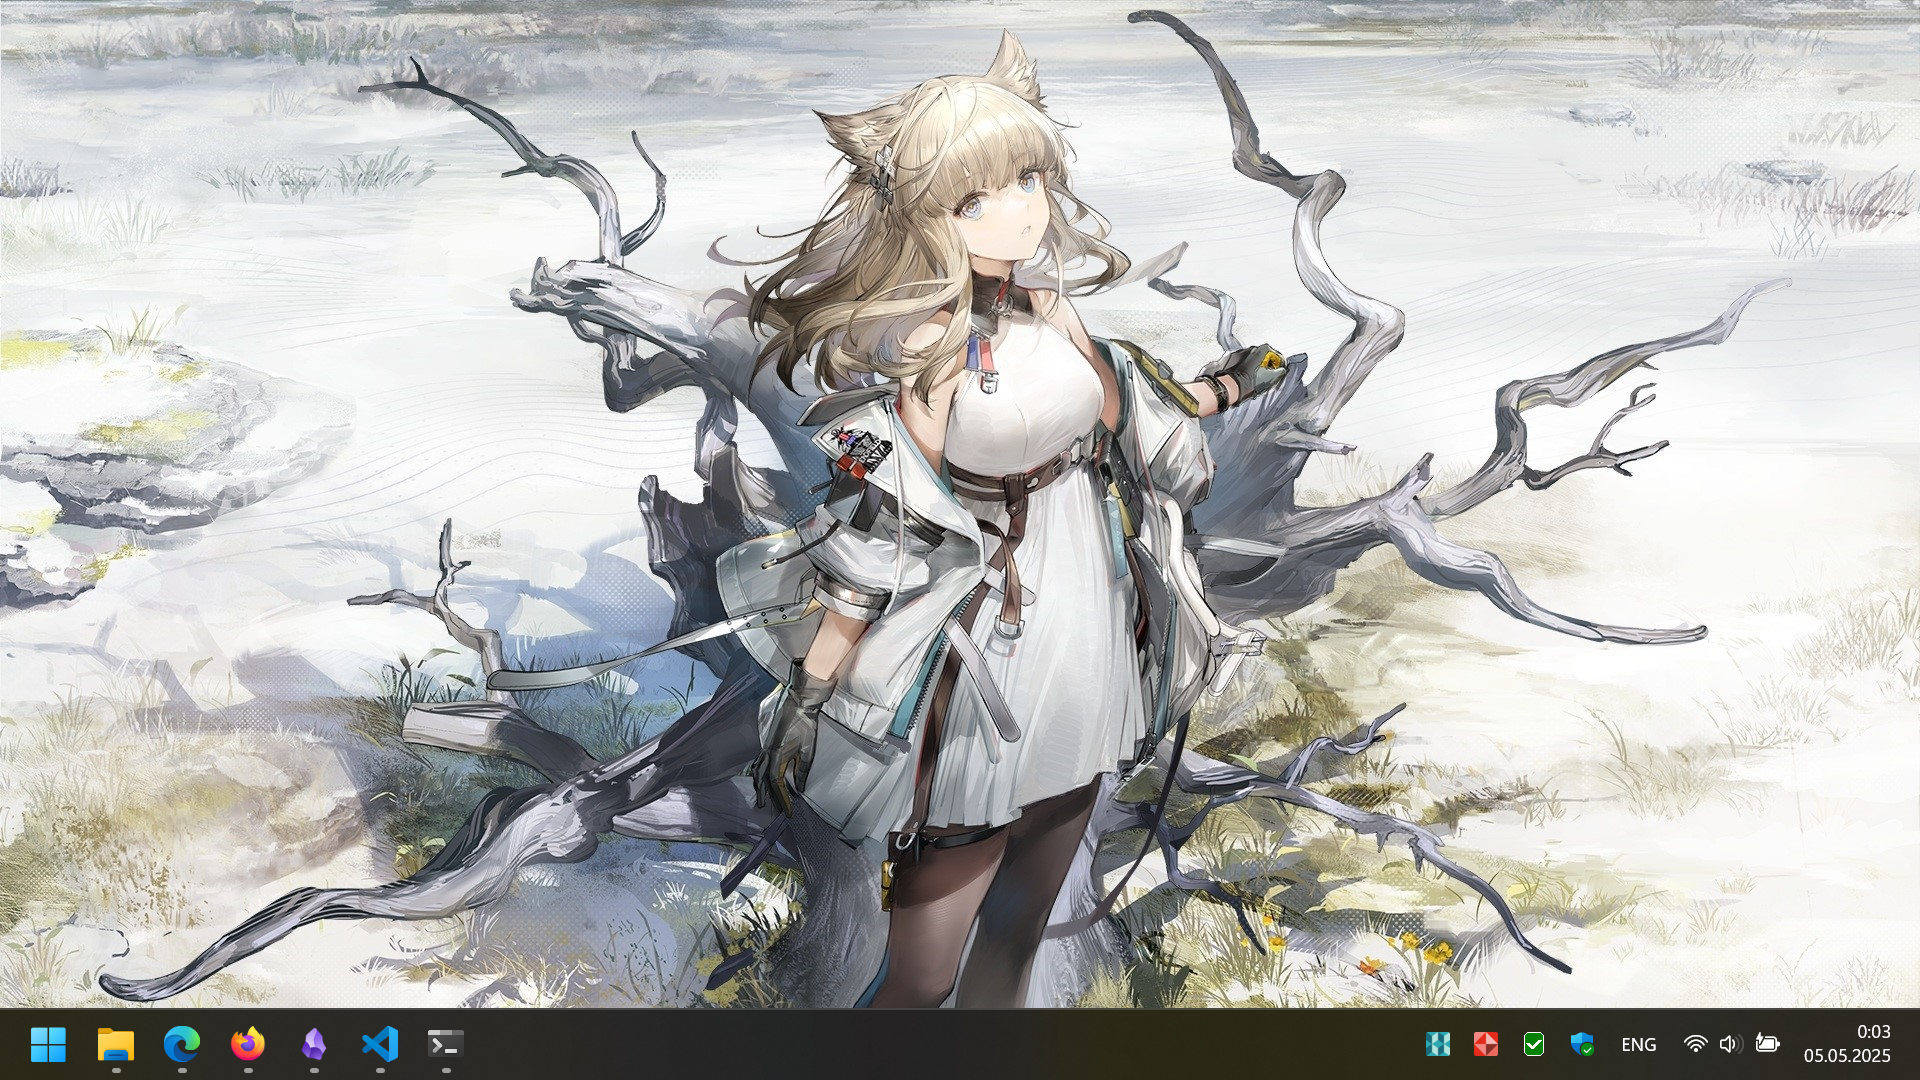1920x1080 pixels.
Task: Click the Wi-Fi network icon
Action: pos(1695,1044)
